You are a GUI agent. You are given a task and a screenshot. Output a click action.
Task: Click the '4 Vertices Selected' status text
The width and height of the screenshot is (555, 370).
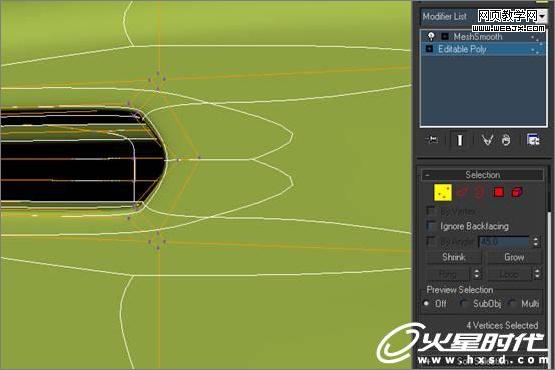click(x=502, y=325)
